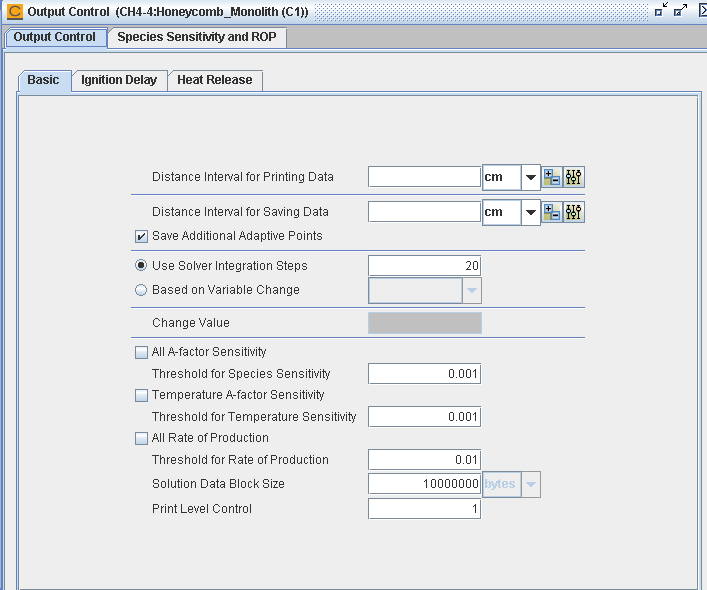Click sliders icon beside Printing Data interval
This screenshot has width=707, height=590.
click(x=573, y=178)
